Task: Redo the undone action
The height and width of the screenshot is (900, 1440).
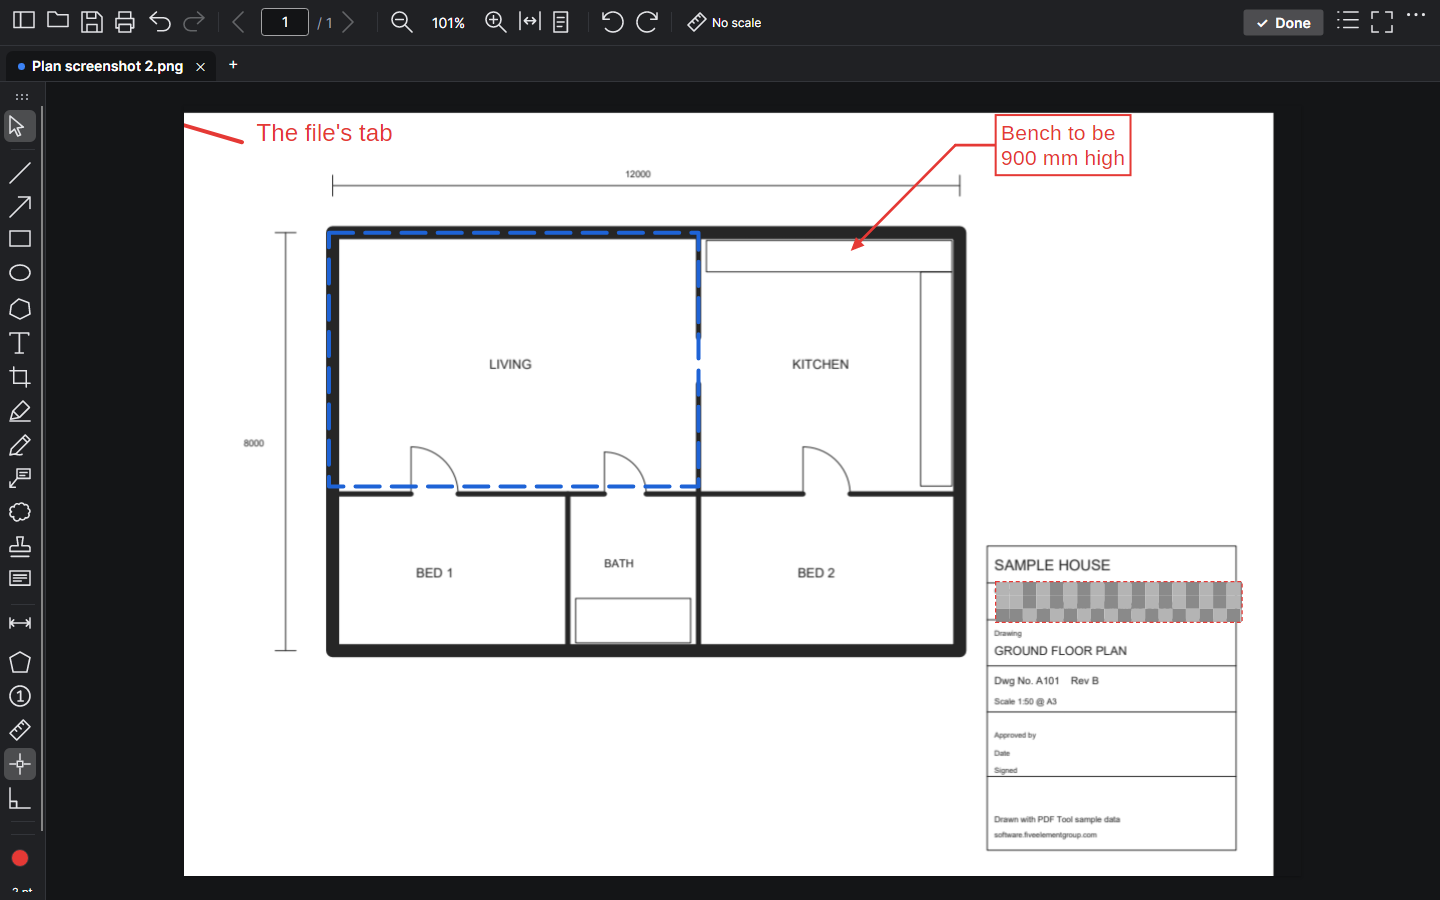Action: (x=194, y=22)
